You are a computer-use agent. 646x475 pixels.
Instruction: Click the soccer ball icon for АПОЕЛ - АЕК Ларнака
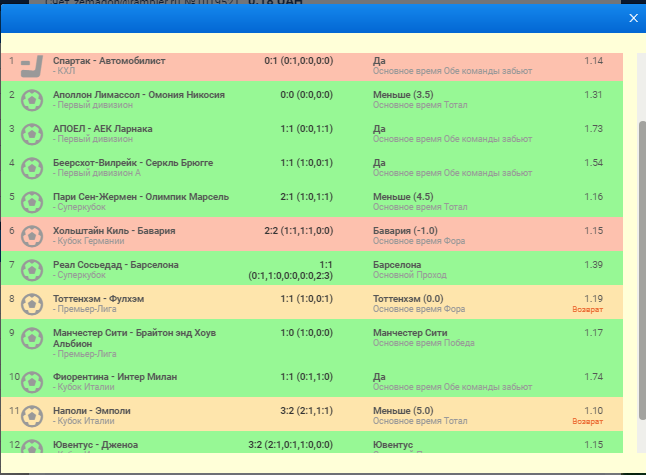(x=32, y=135)
